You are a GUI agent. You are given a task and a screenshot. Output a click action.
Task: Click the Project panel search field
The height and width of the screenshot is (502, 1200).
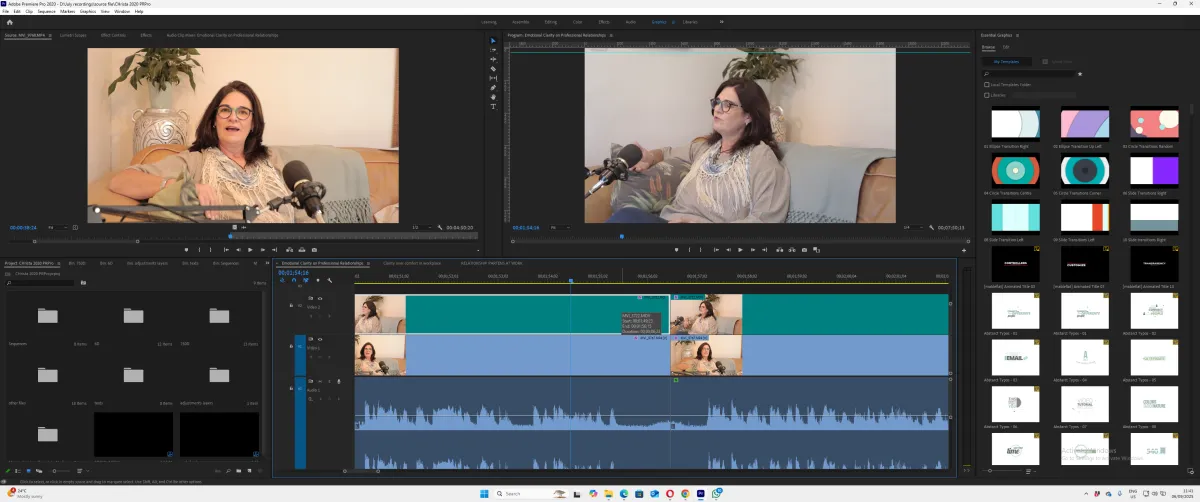pos(40,283)
